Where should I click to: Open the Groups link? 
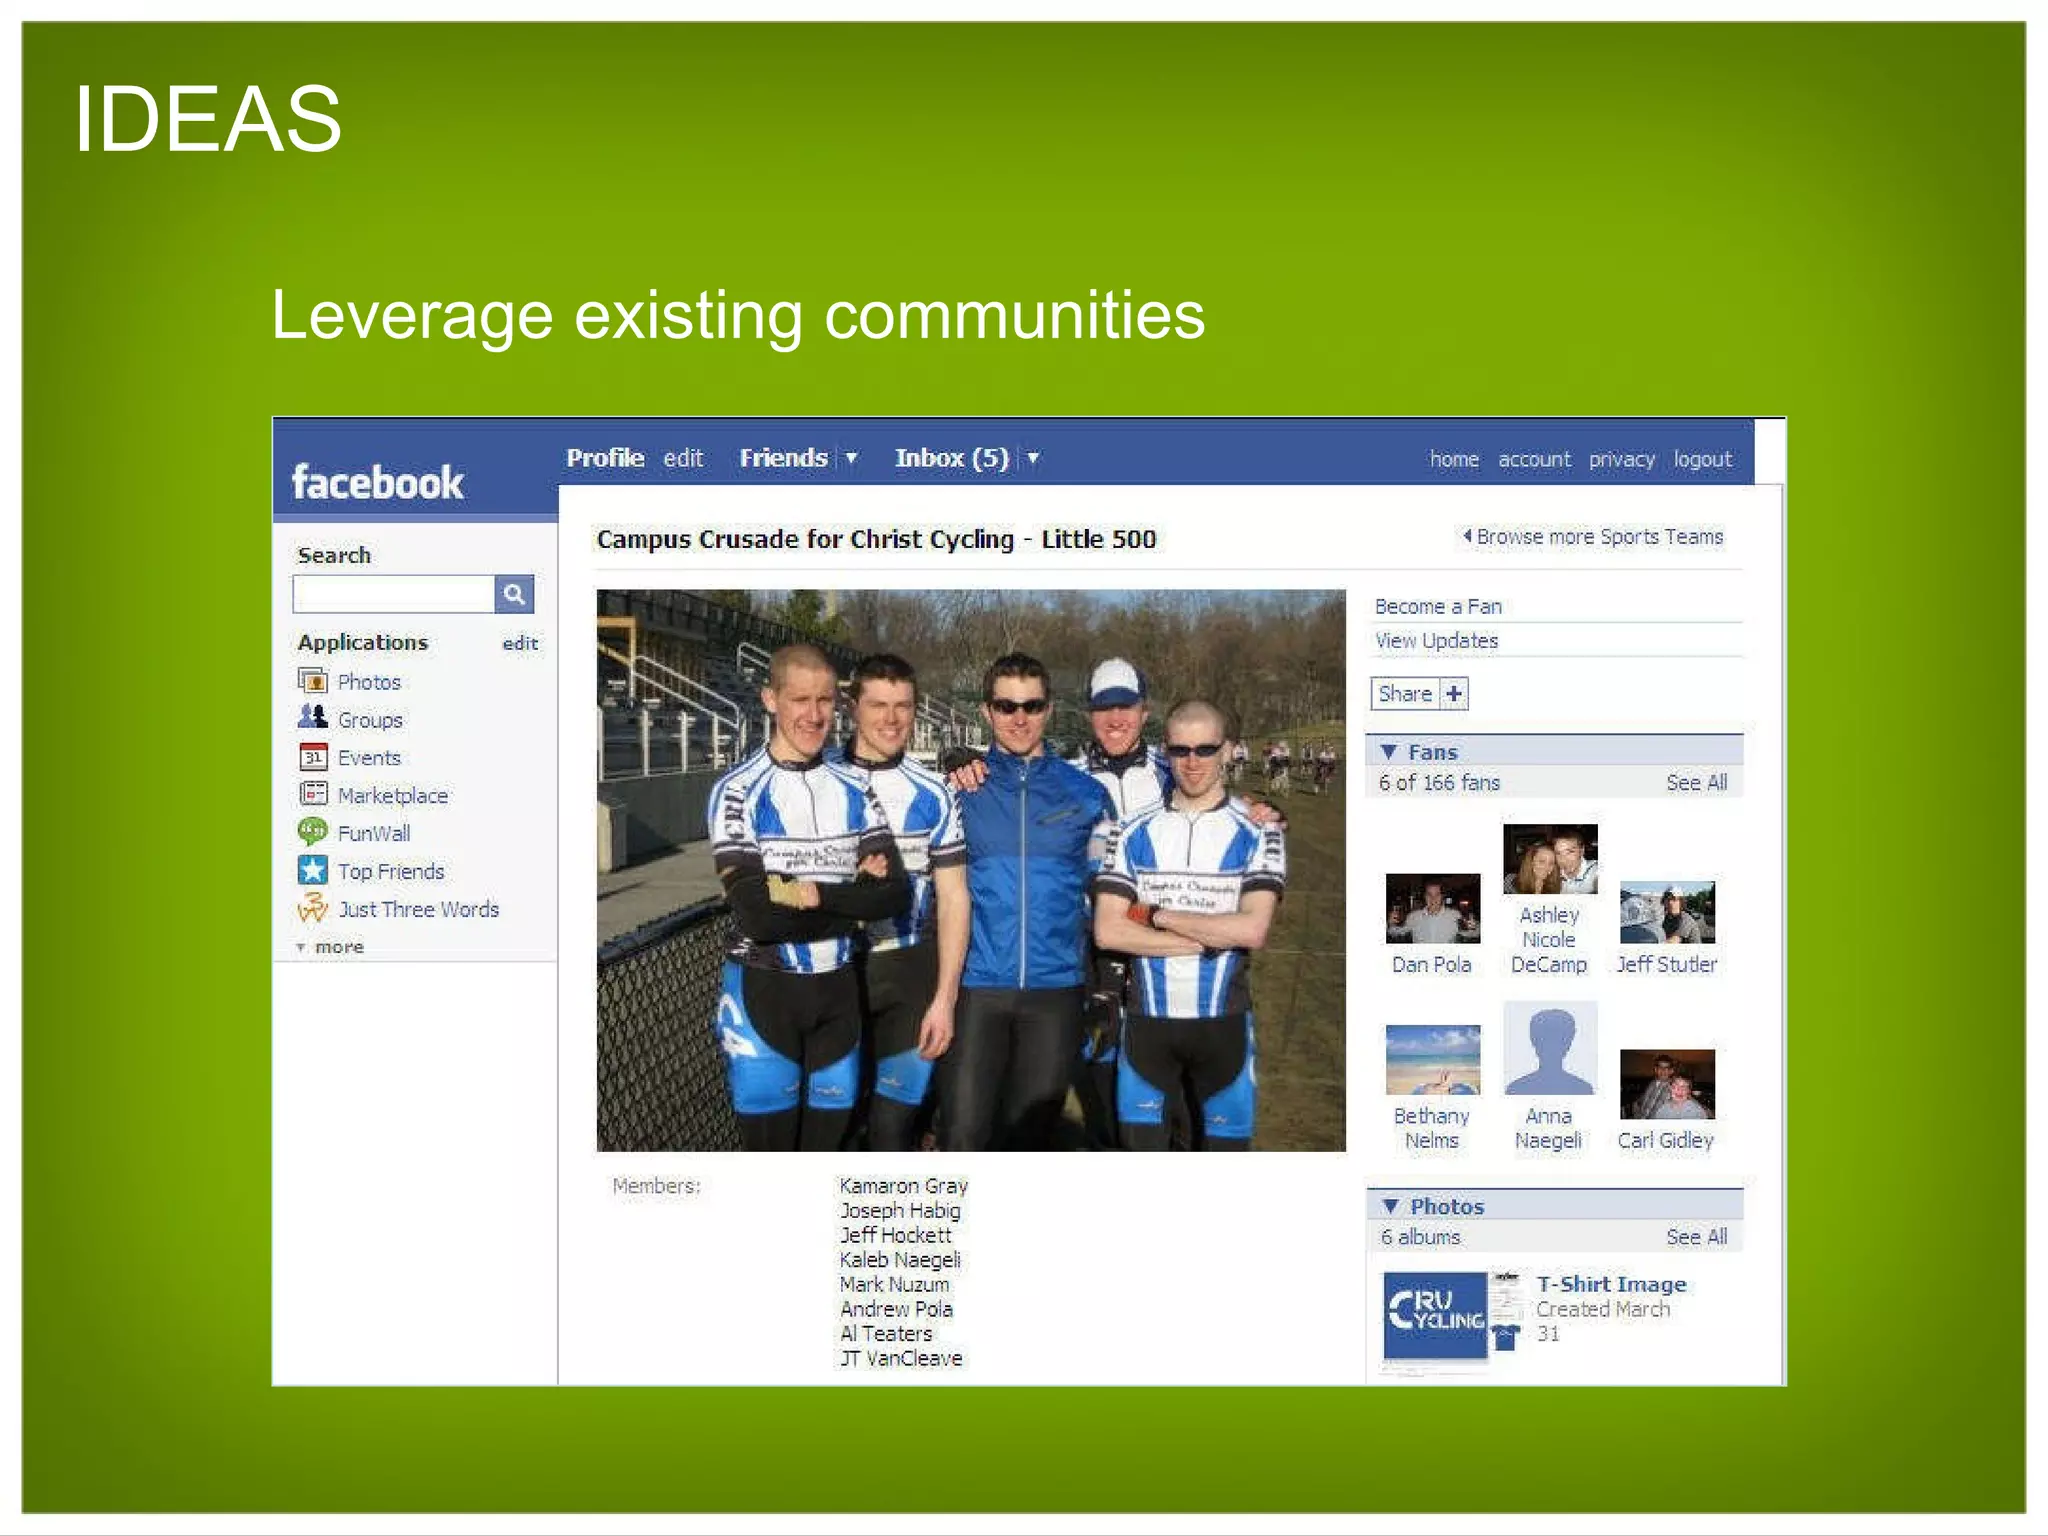pos(370,720)
